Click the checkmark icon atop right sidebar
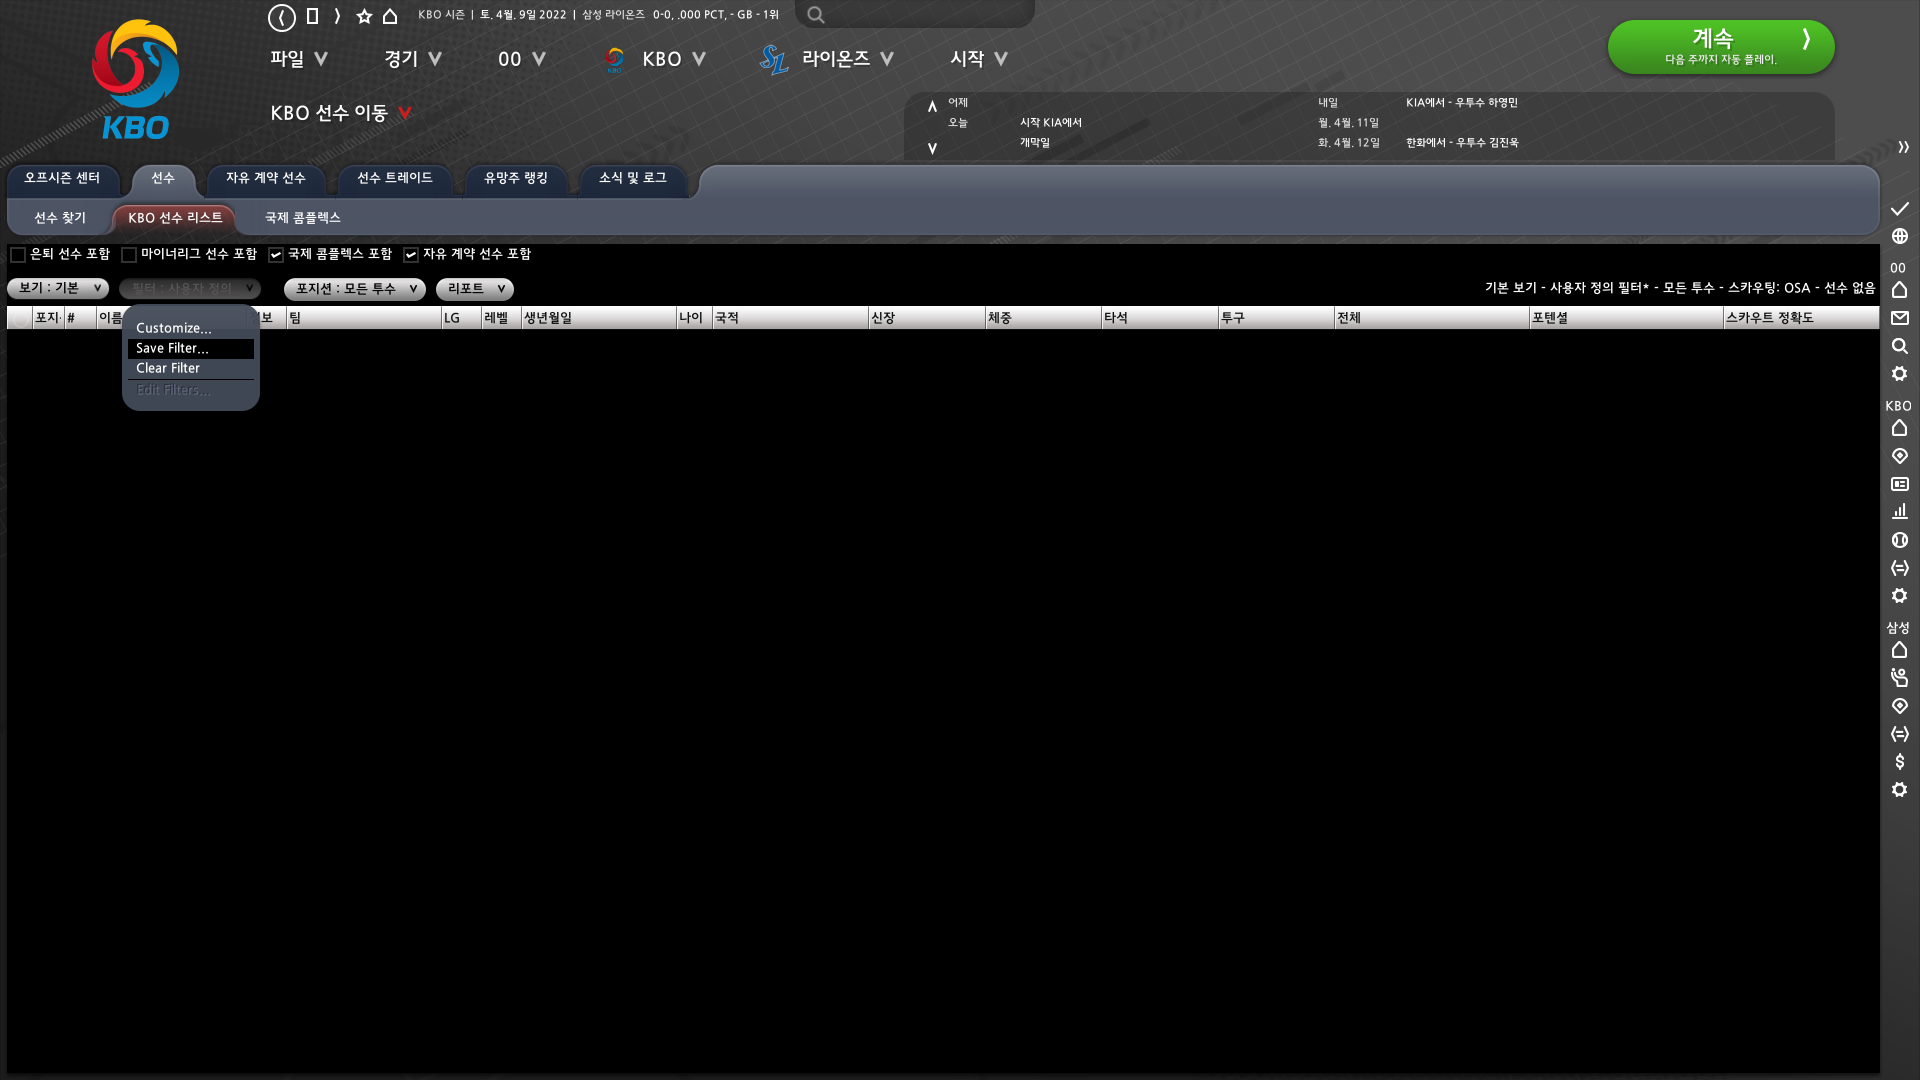The width and height of the screenshot is (1920, 1080). [1899, 209]
